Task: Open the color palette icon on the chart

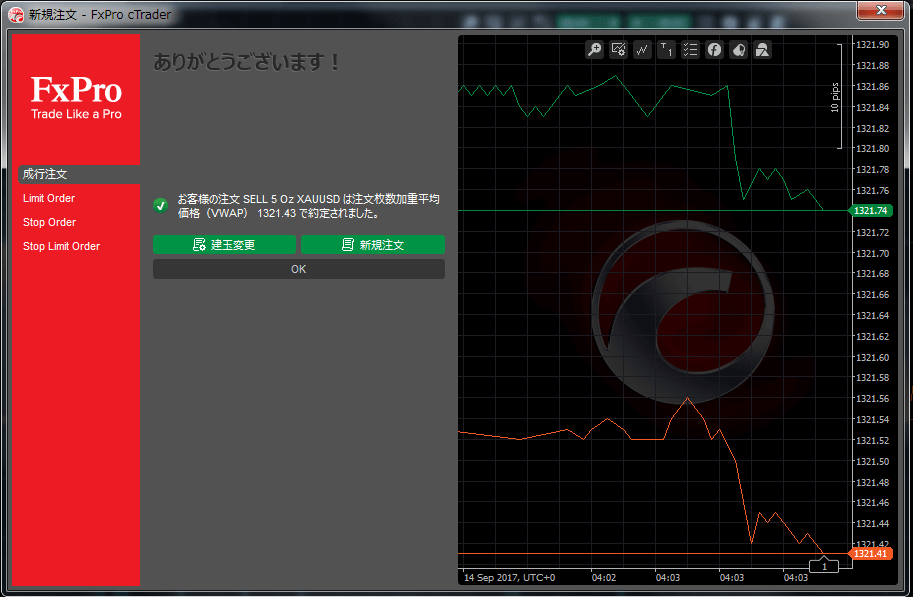Action: (x=738, y=50)
